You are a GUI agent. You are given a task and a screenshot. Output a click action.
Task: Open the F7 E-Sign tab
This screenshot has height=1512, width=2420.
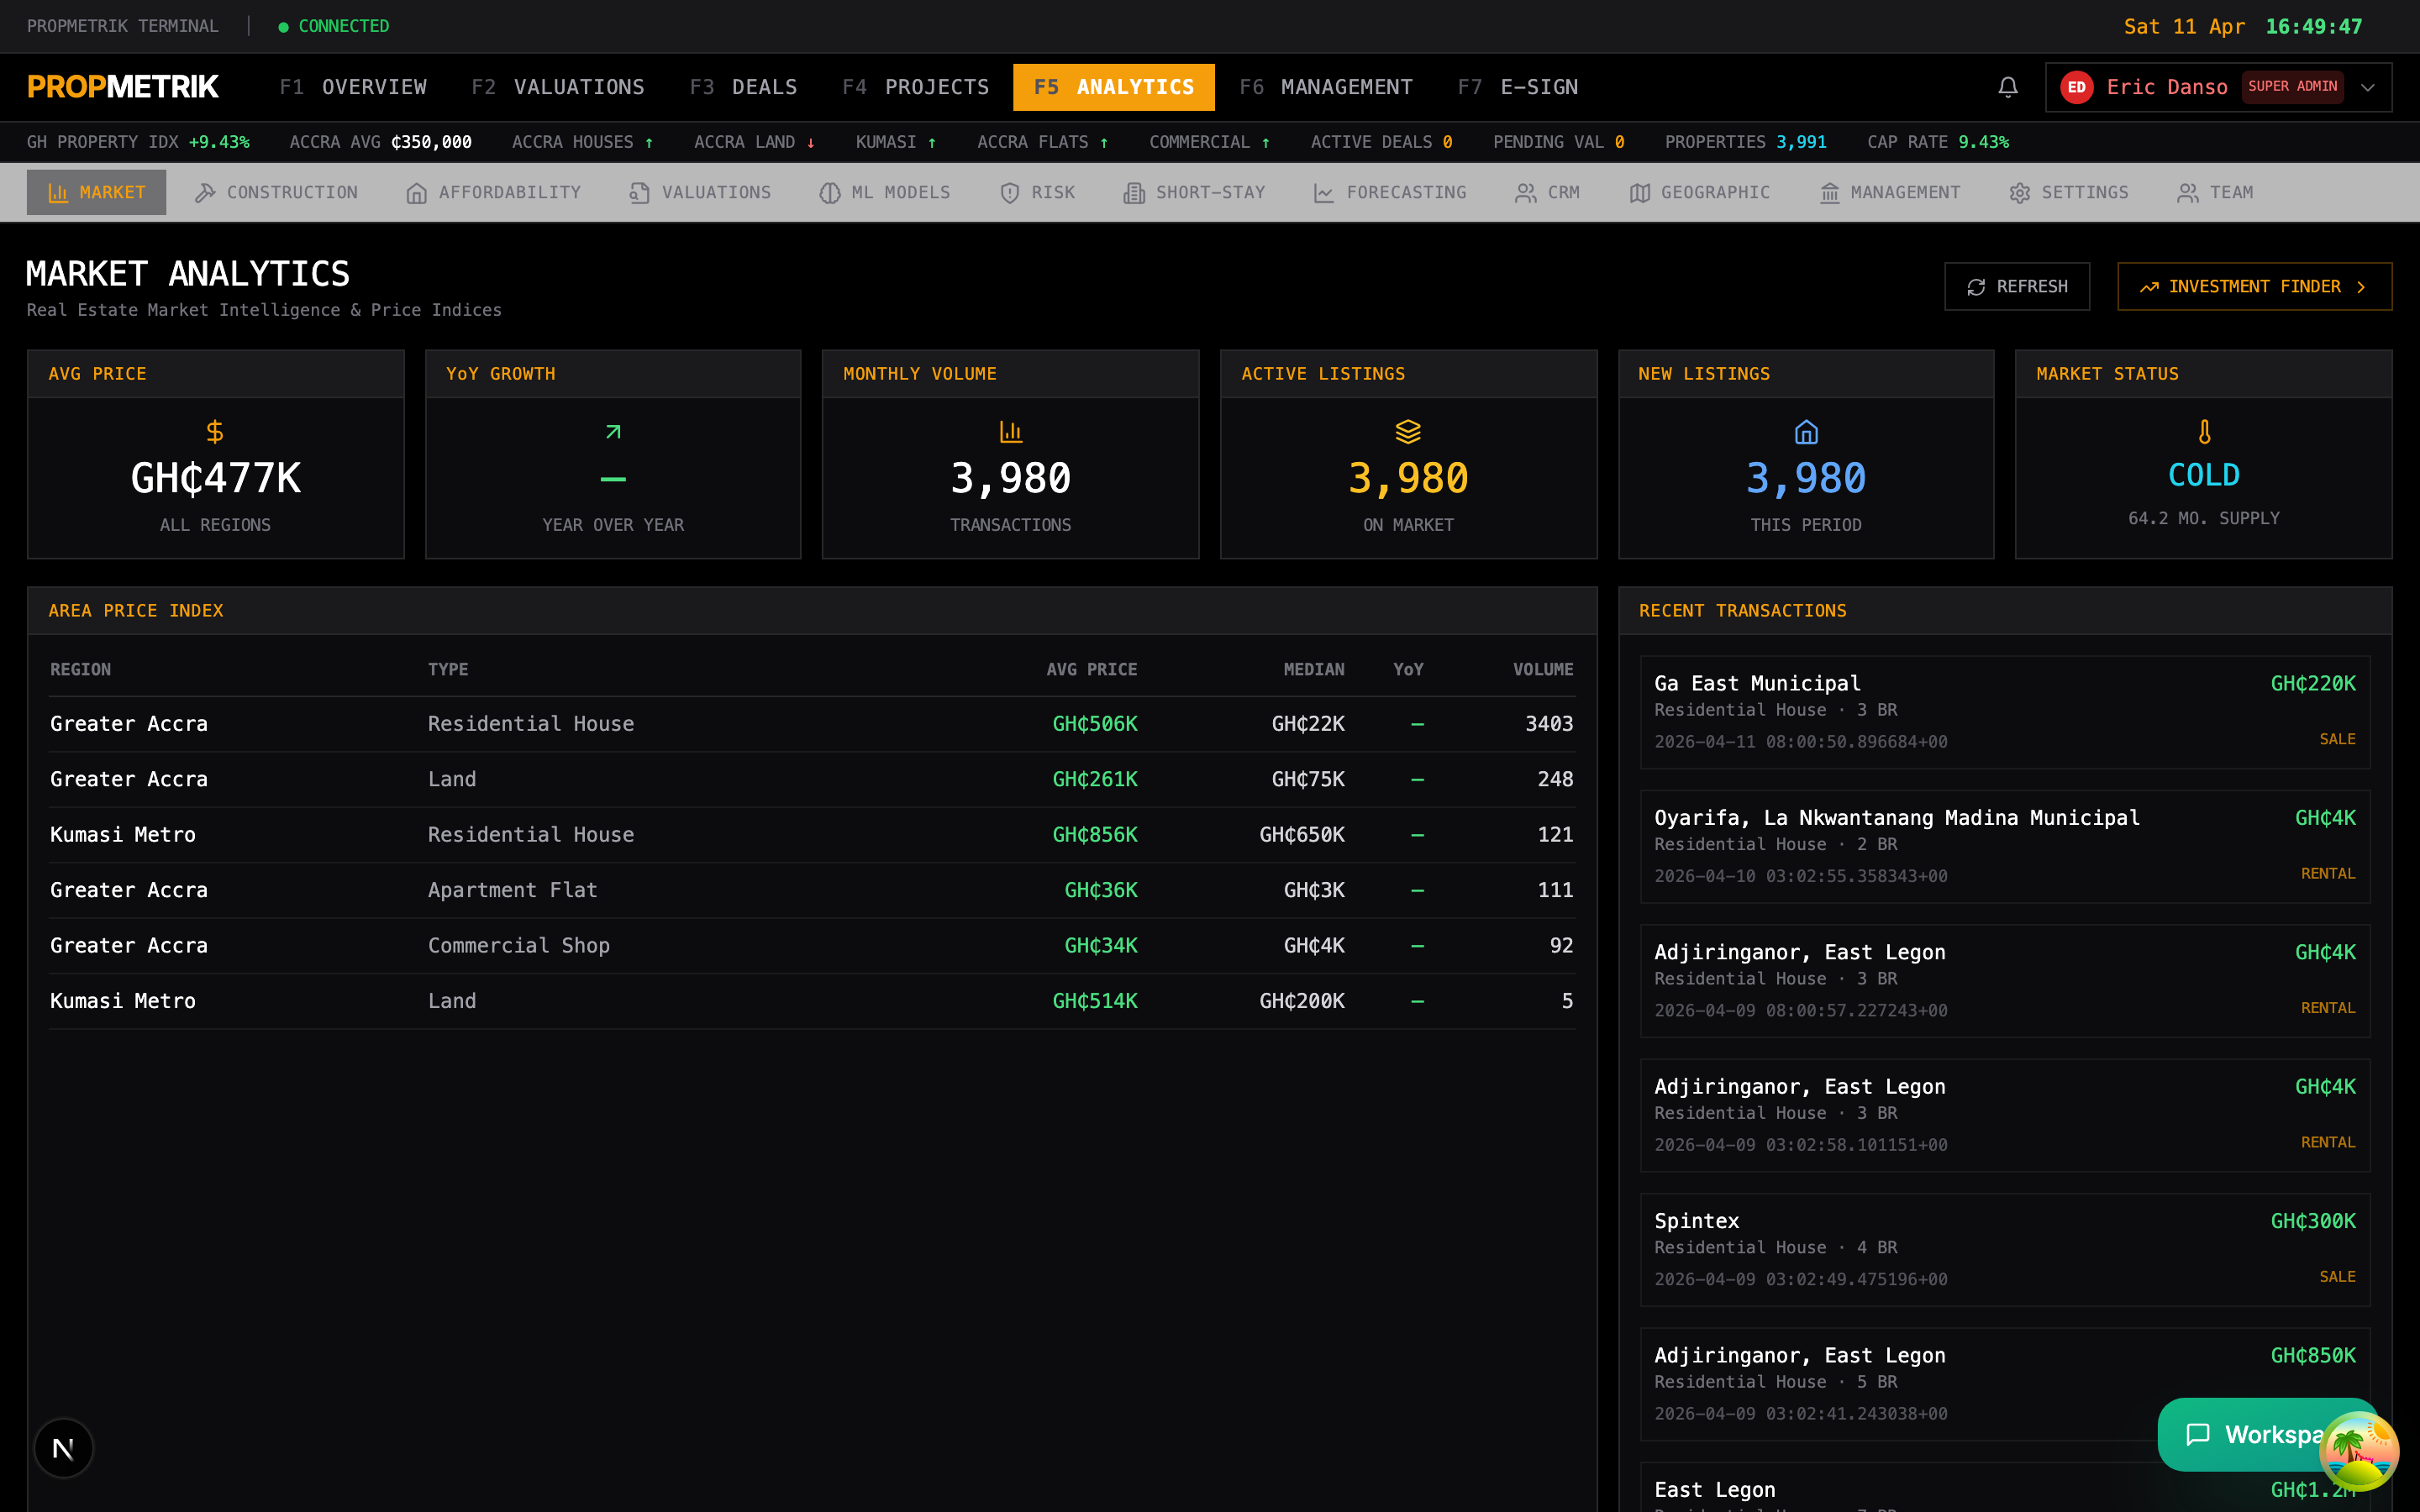(x=1518, y=87)
